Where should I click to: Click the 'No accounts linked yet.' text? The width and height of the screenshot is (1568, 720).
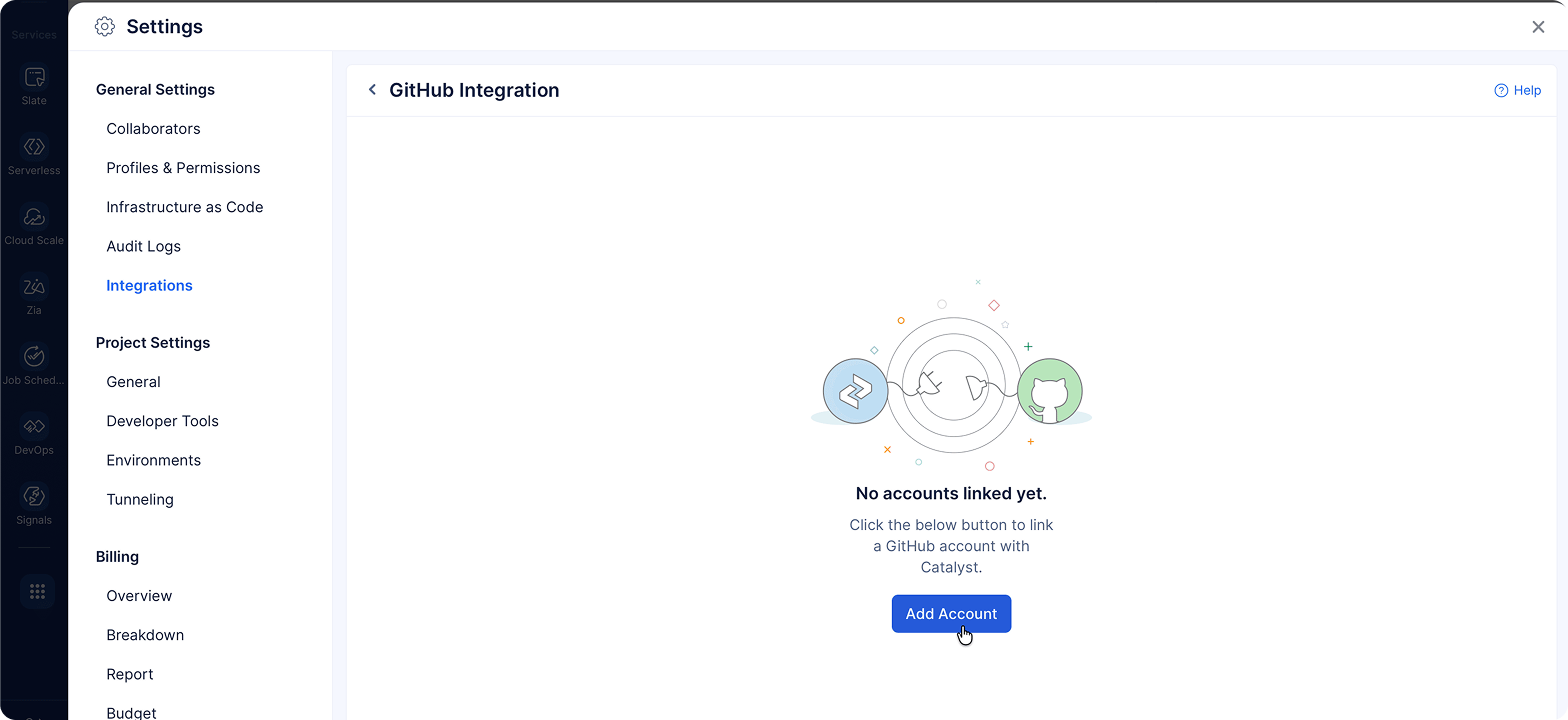click(951, 493)
